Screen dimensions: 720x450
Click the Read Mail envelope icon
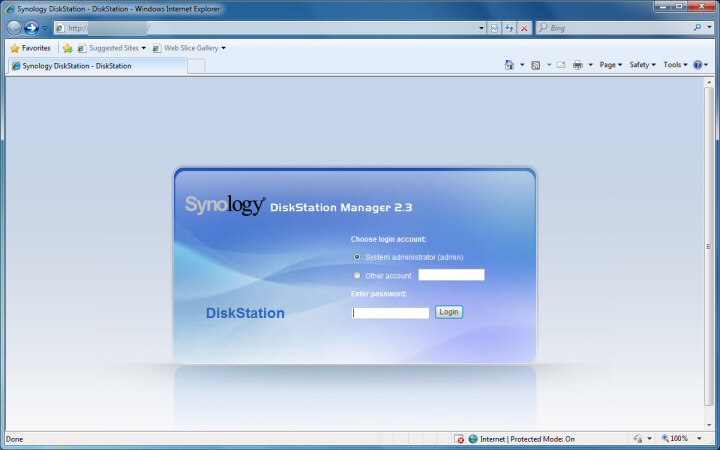coord(561,65)
